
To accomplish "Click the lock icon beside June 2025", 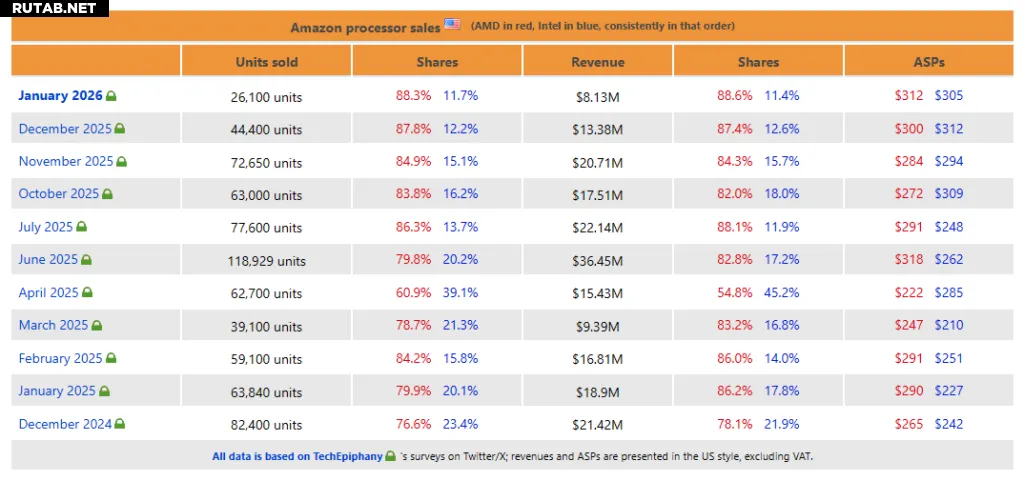I will 87,260.
